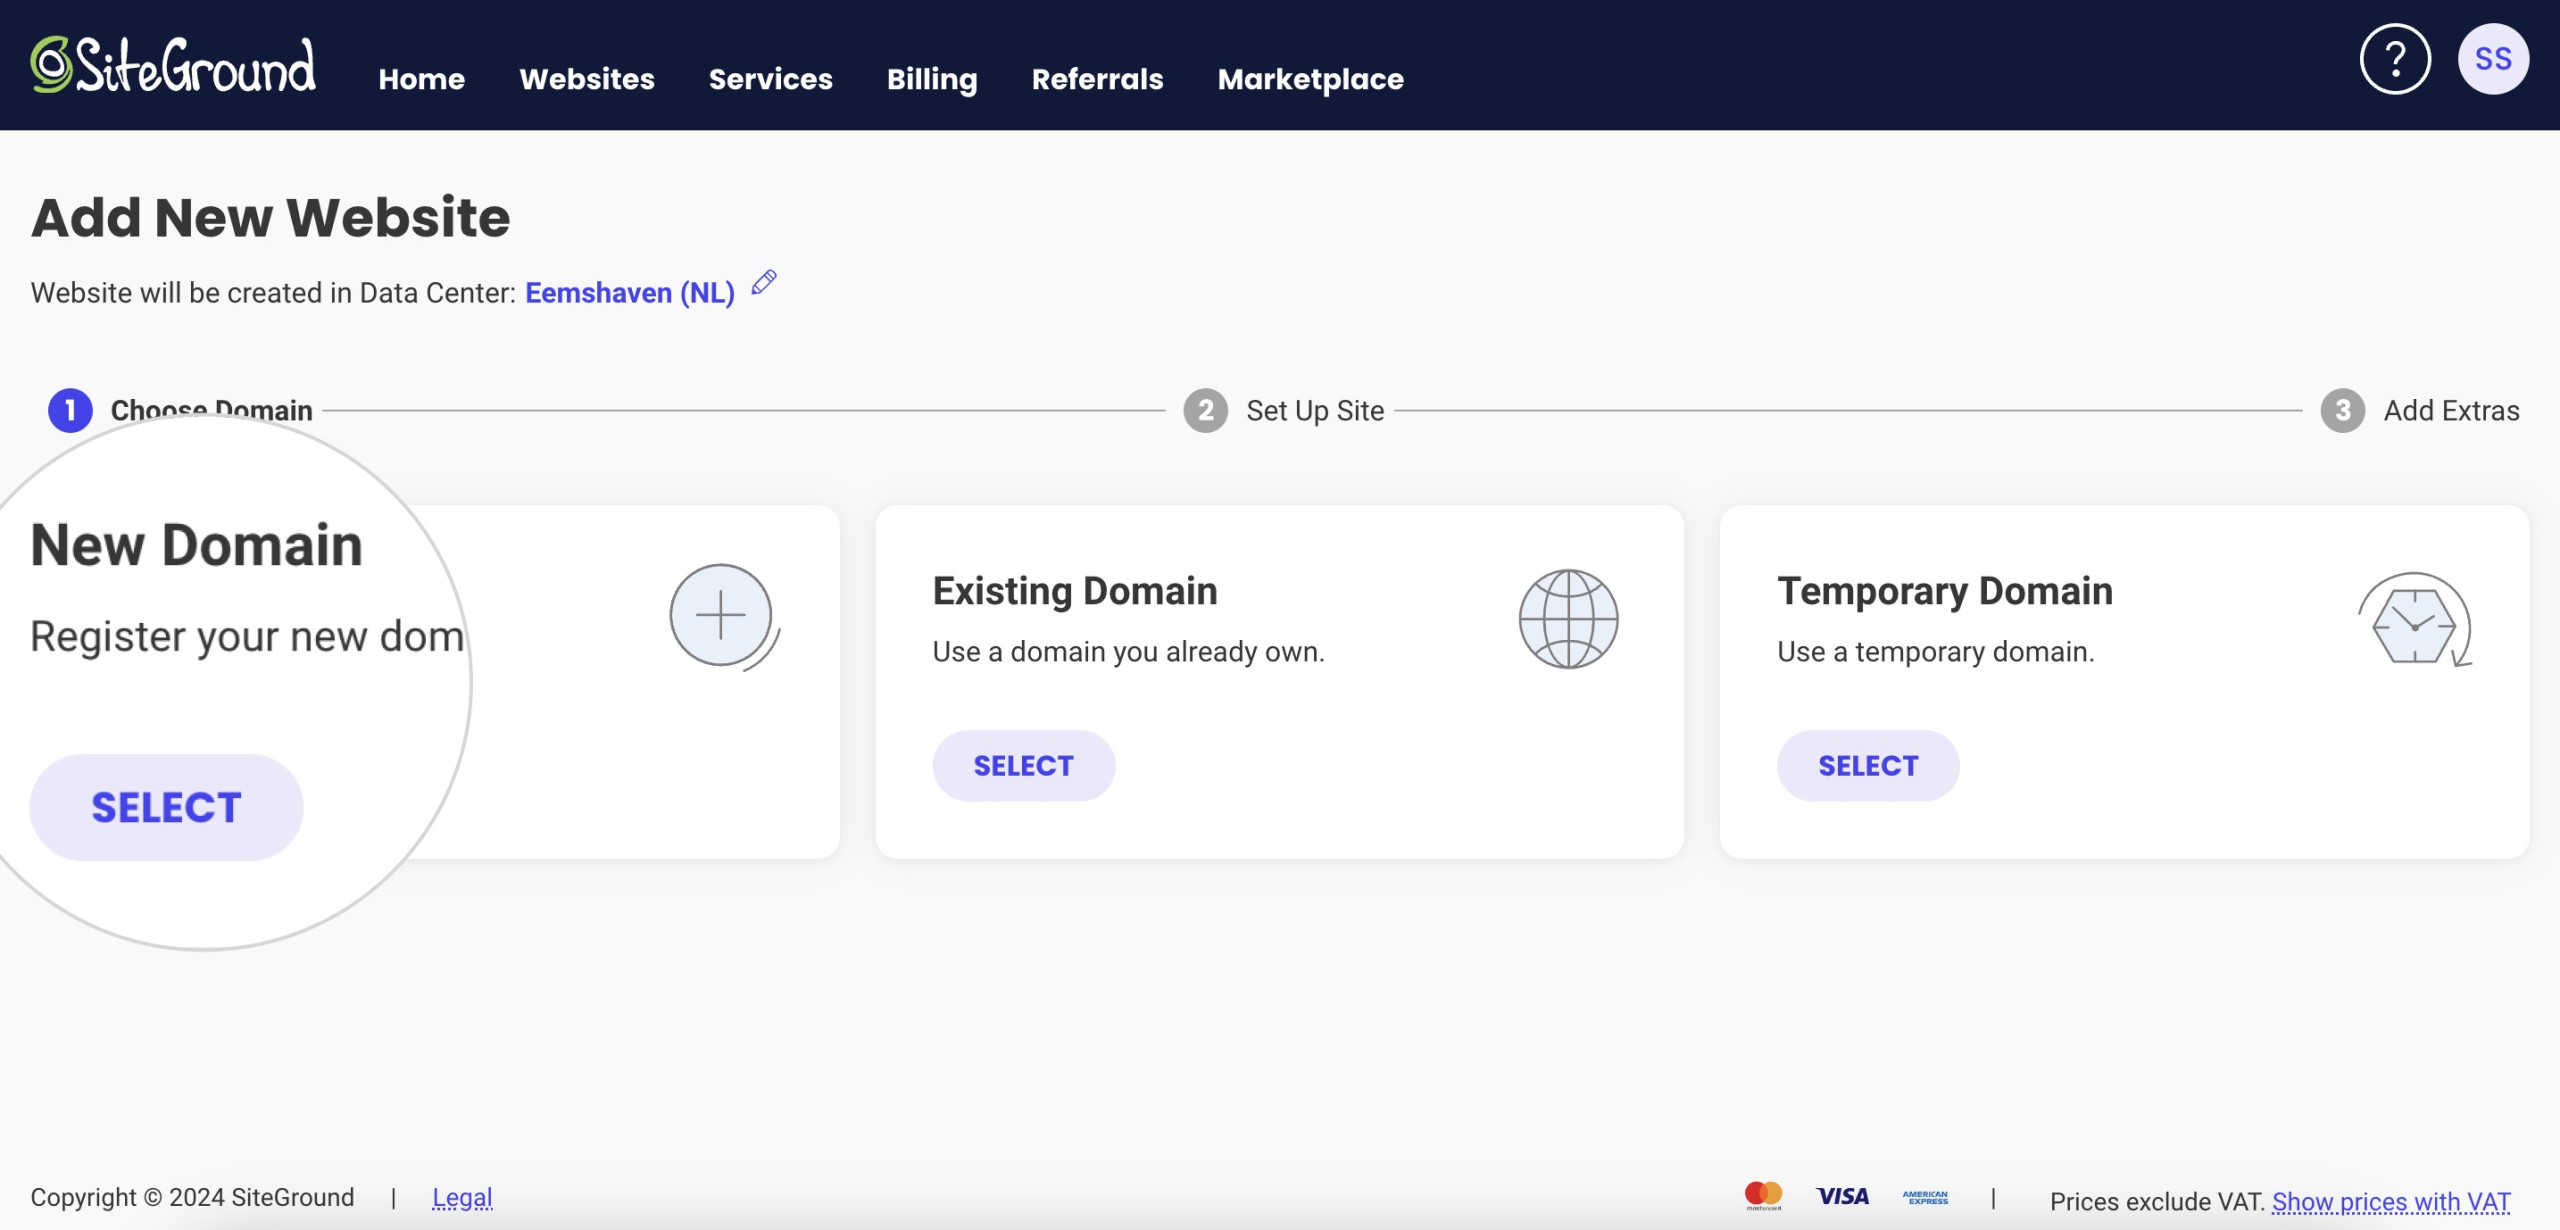Click the Choose Domain step 1 circle icon

tap(69, 412)
